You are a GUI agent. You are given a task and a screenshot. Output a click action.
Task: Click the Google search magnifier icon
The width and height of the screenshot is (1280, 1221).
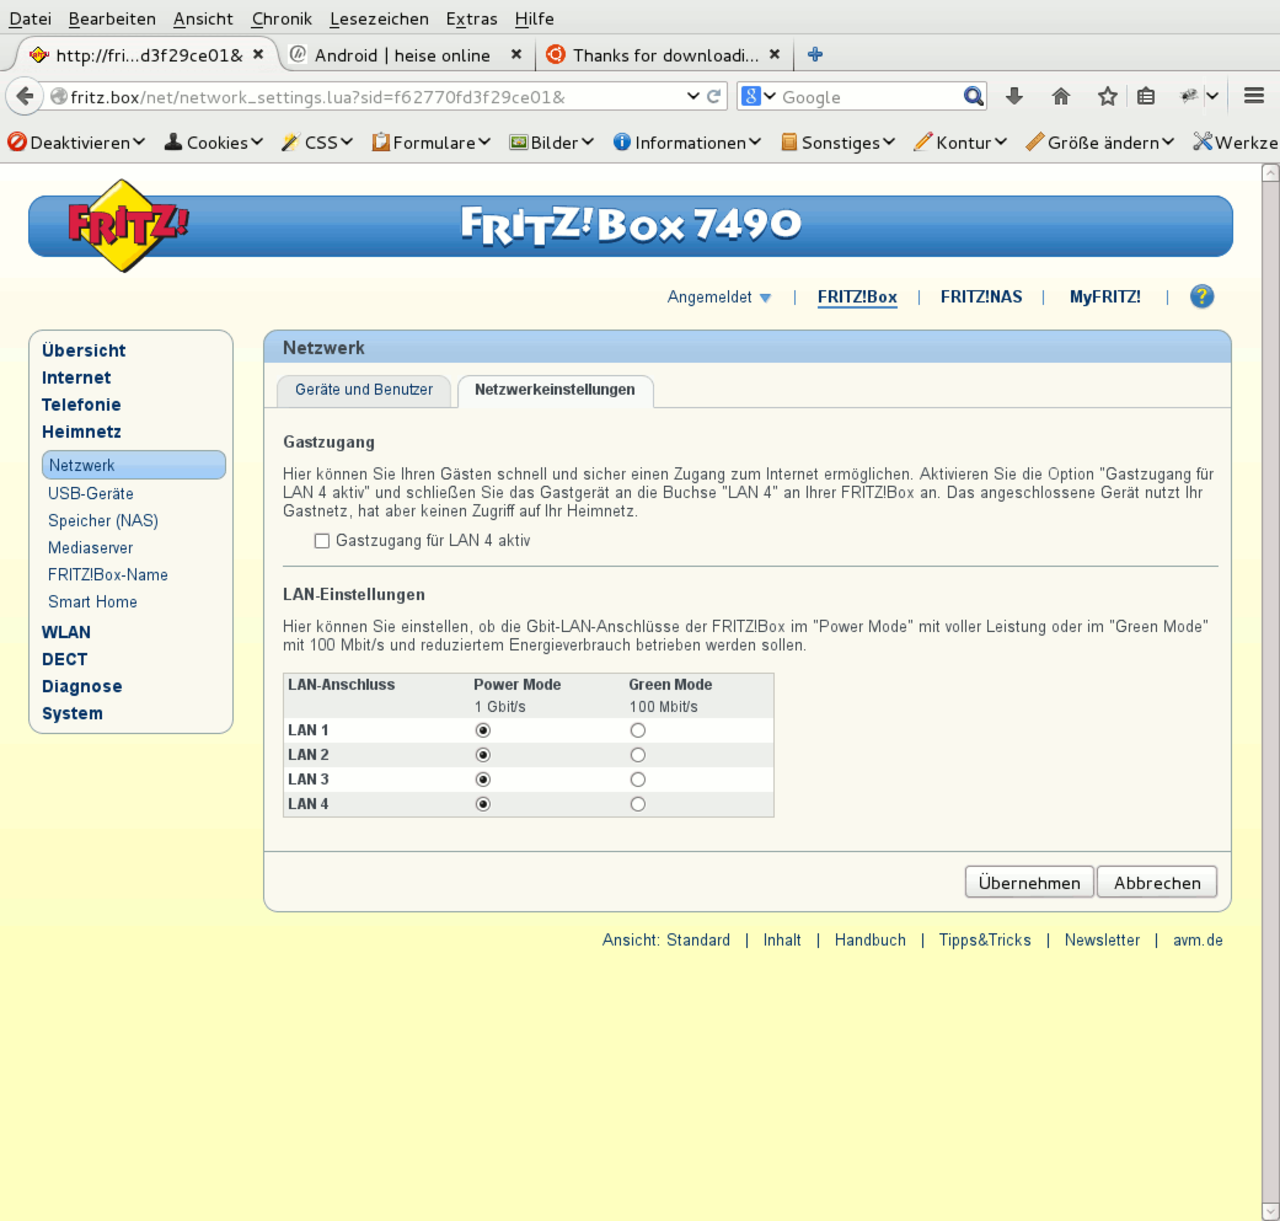click(973, 96)
